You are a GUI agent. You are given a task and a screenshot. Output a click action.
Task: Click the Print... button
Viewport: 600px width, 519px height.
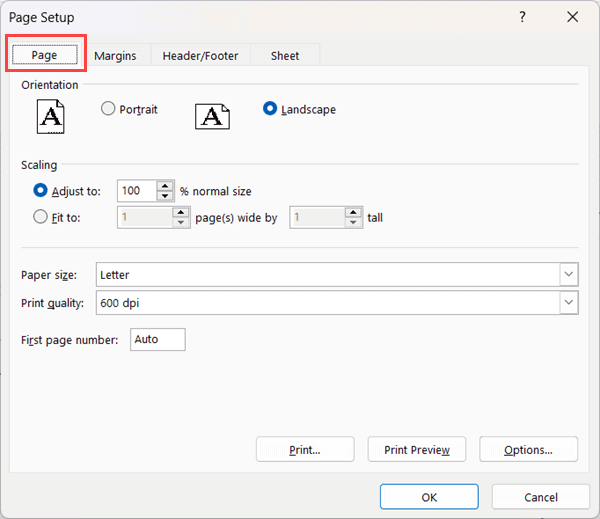click(305, 450)
